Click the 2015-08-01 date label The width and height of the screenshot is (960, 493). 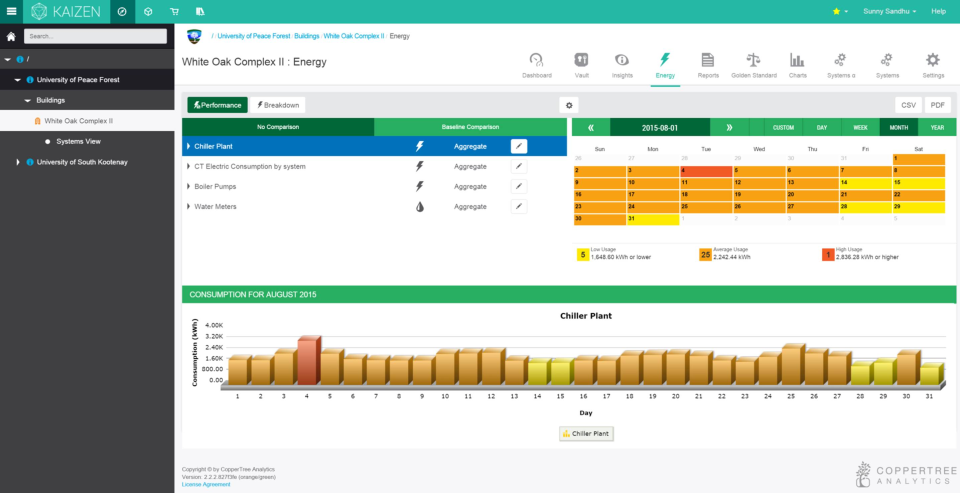[x=660, y=127]
